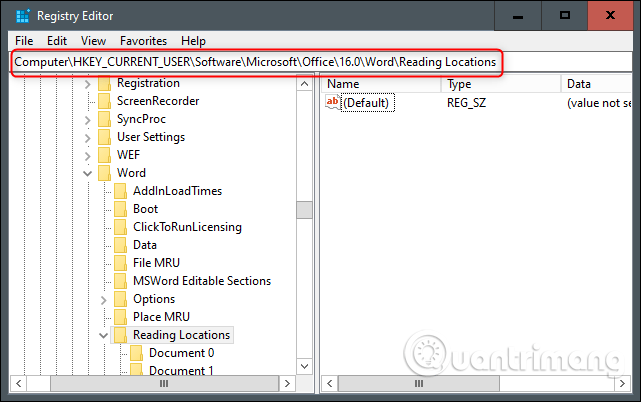Open the File menu
641x402 pixels.
pos(24,41)
